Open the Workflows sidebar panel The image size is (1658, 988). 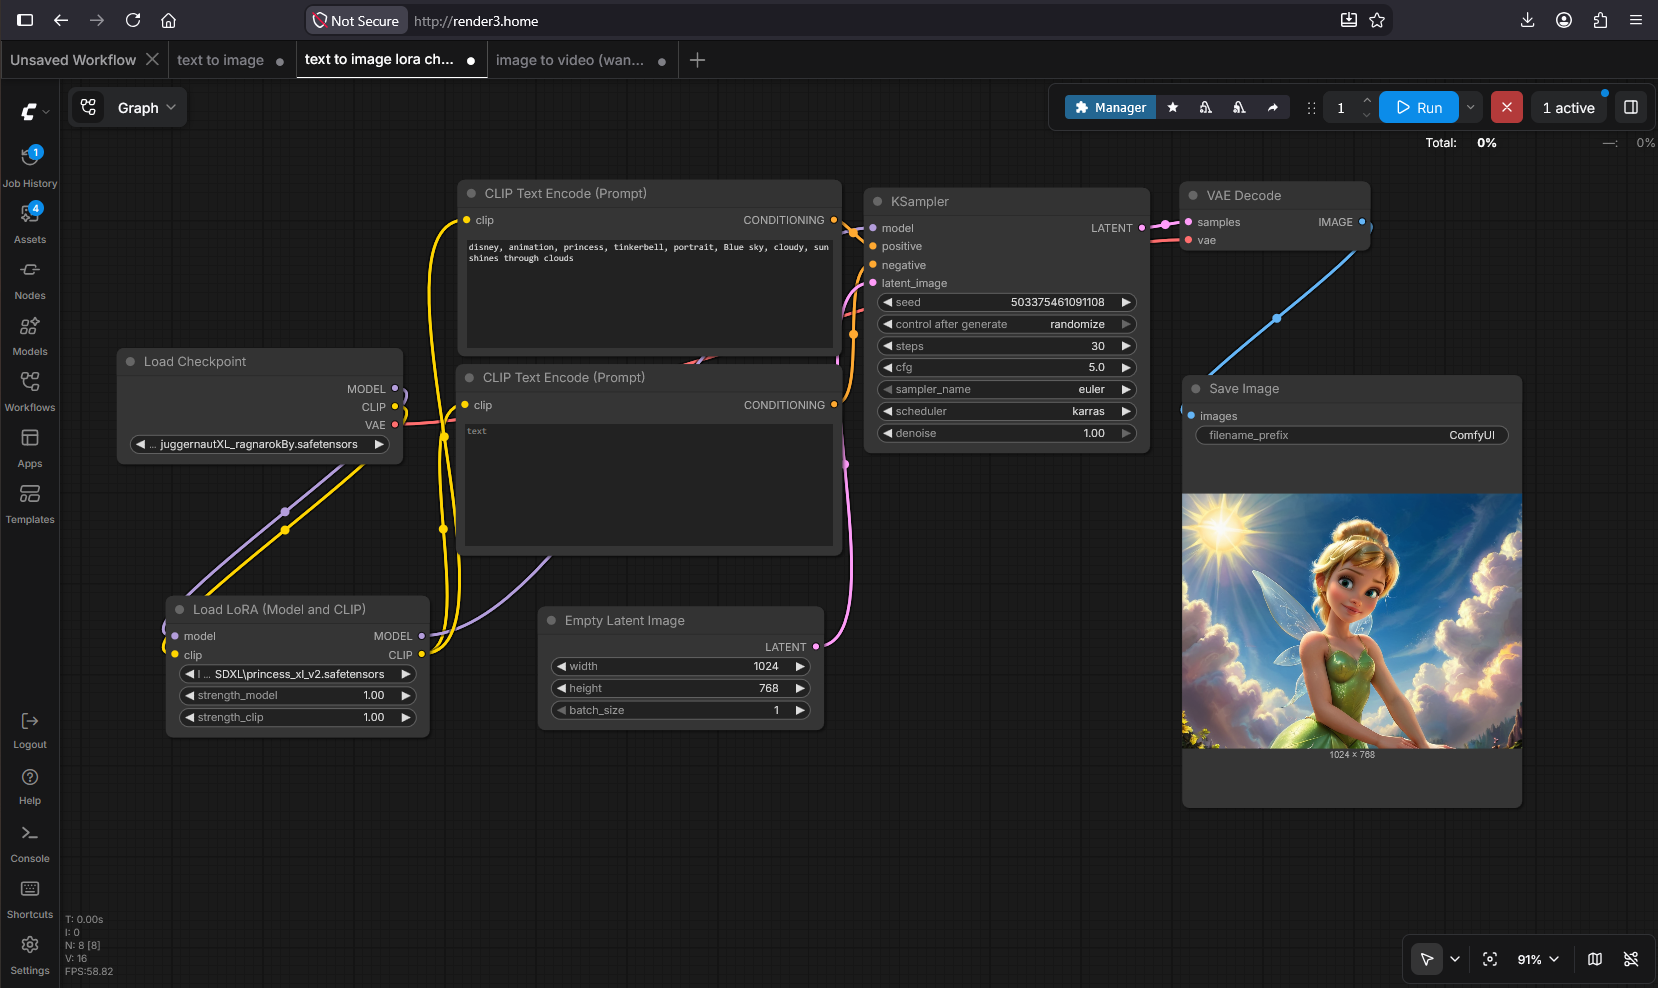tap(30, 391)
